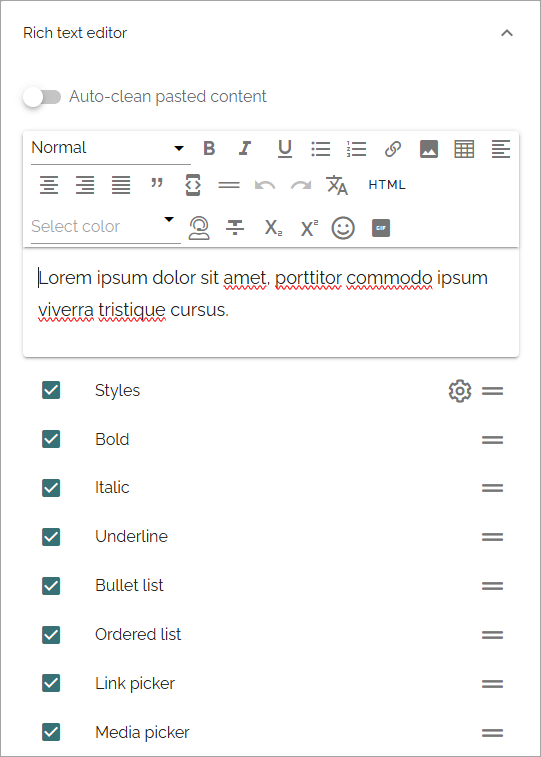541x757 pixels.
Task: Insert horizontal rule from toolbar
Action: 229,185
